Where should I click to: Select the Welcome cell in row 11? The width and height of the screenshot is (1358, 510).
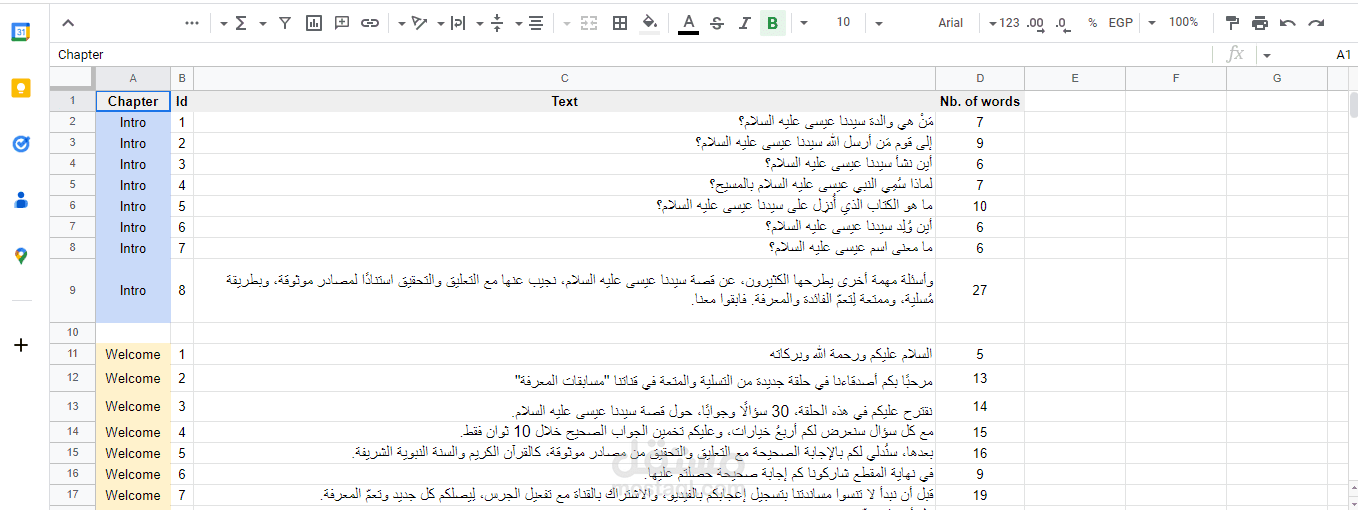(x=133, y=354)
